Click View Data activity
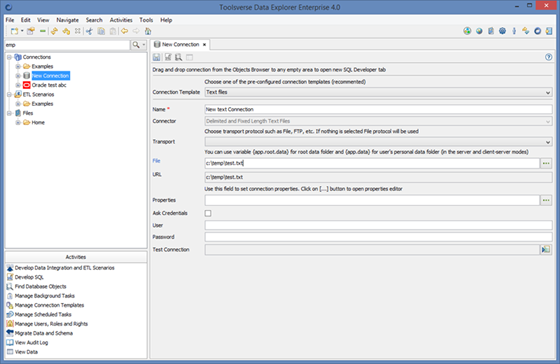 click(26, 352)
